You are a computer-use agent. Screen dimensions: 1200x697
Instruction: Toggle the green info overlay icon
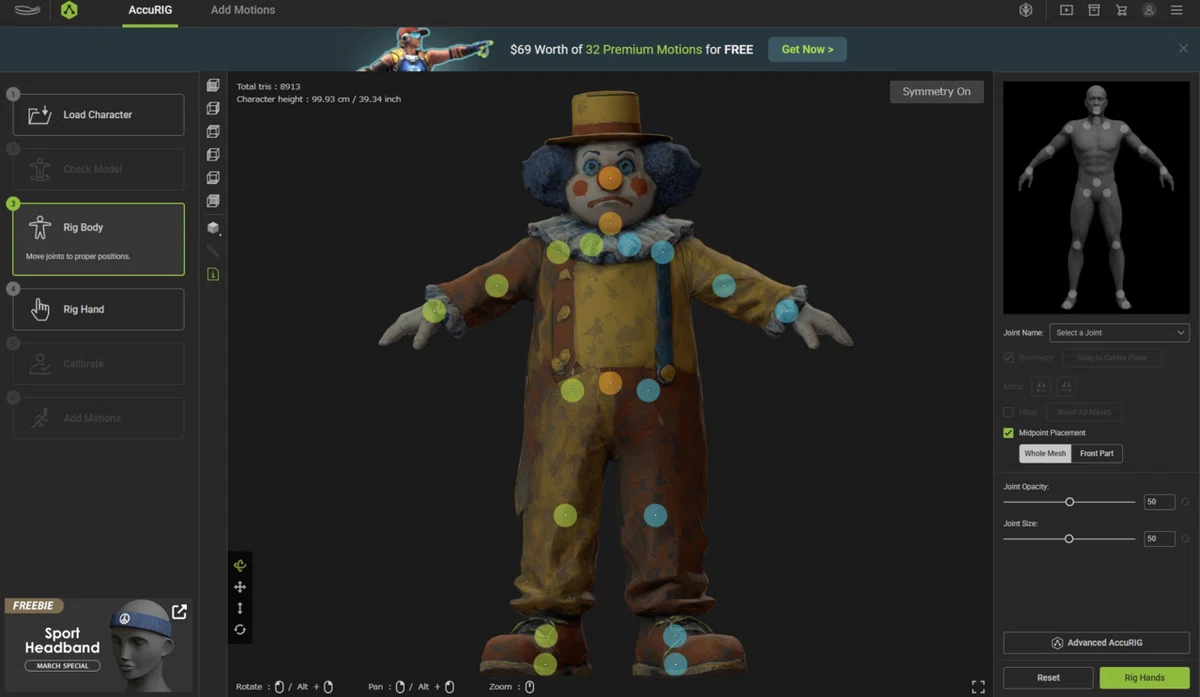(x=213, y=274)
